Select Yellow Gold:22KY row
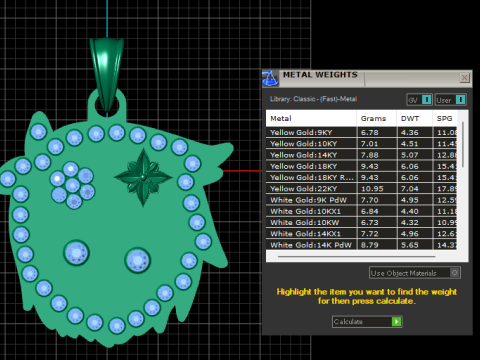The width and height of the screenshot is (480, 360). click(361, 189)
